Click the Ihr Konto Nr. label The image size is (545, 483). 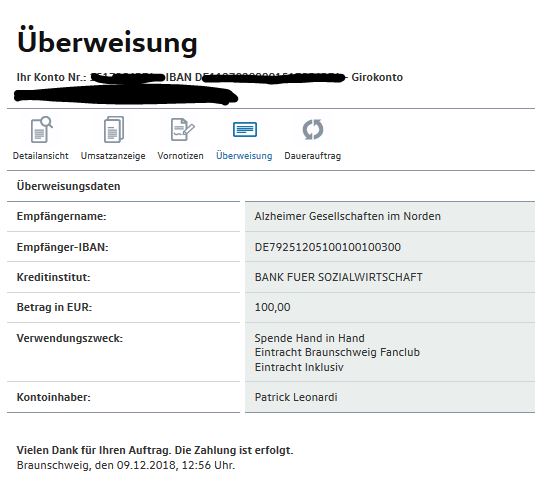51,77
